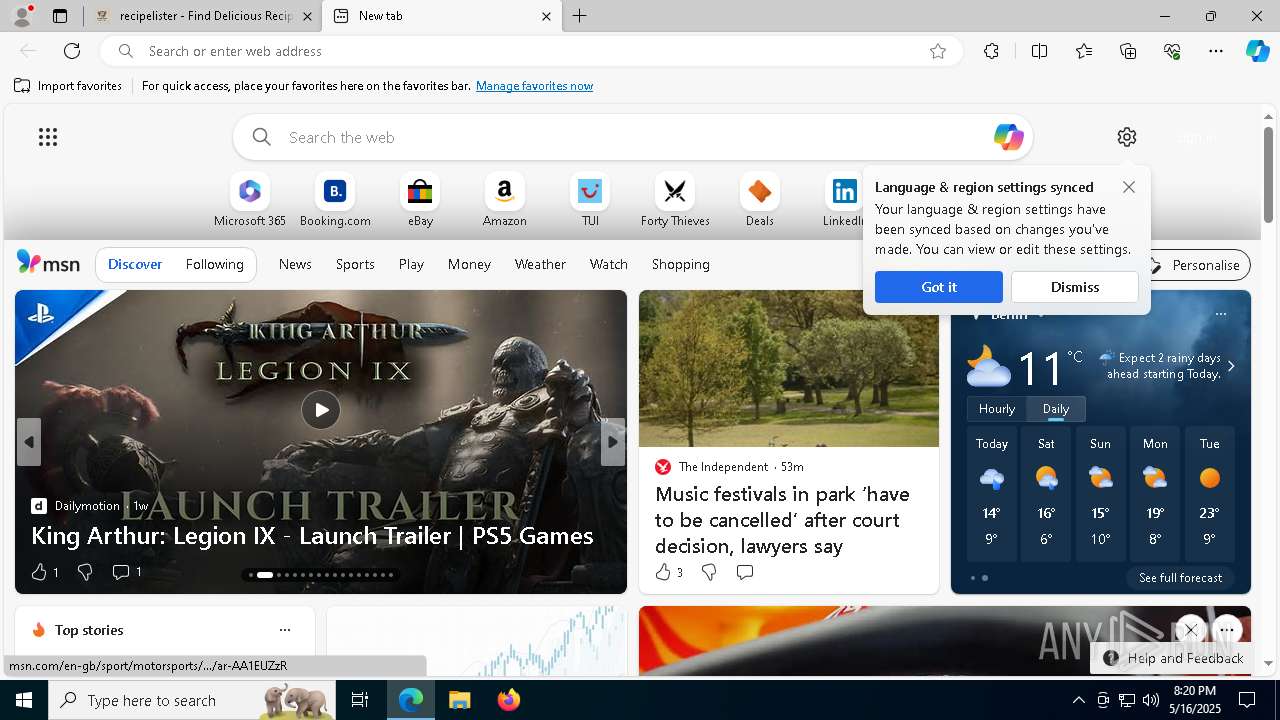
Task: Open the Split screen icon
Action: tap(1039, 51)
